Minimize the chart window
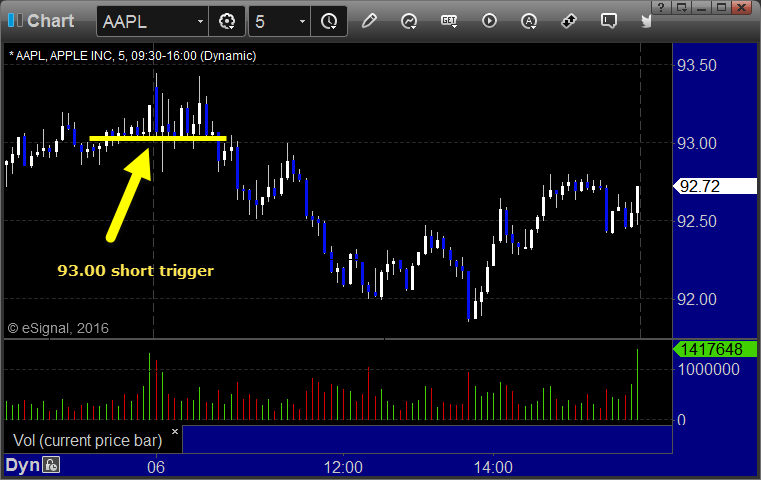Viewport: 761px width, 480px height. (x=701, y=7)
